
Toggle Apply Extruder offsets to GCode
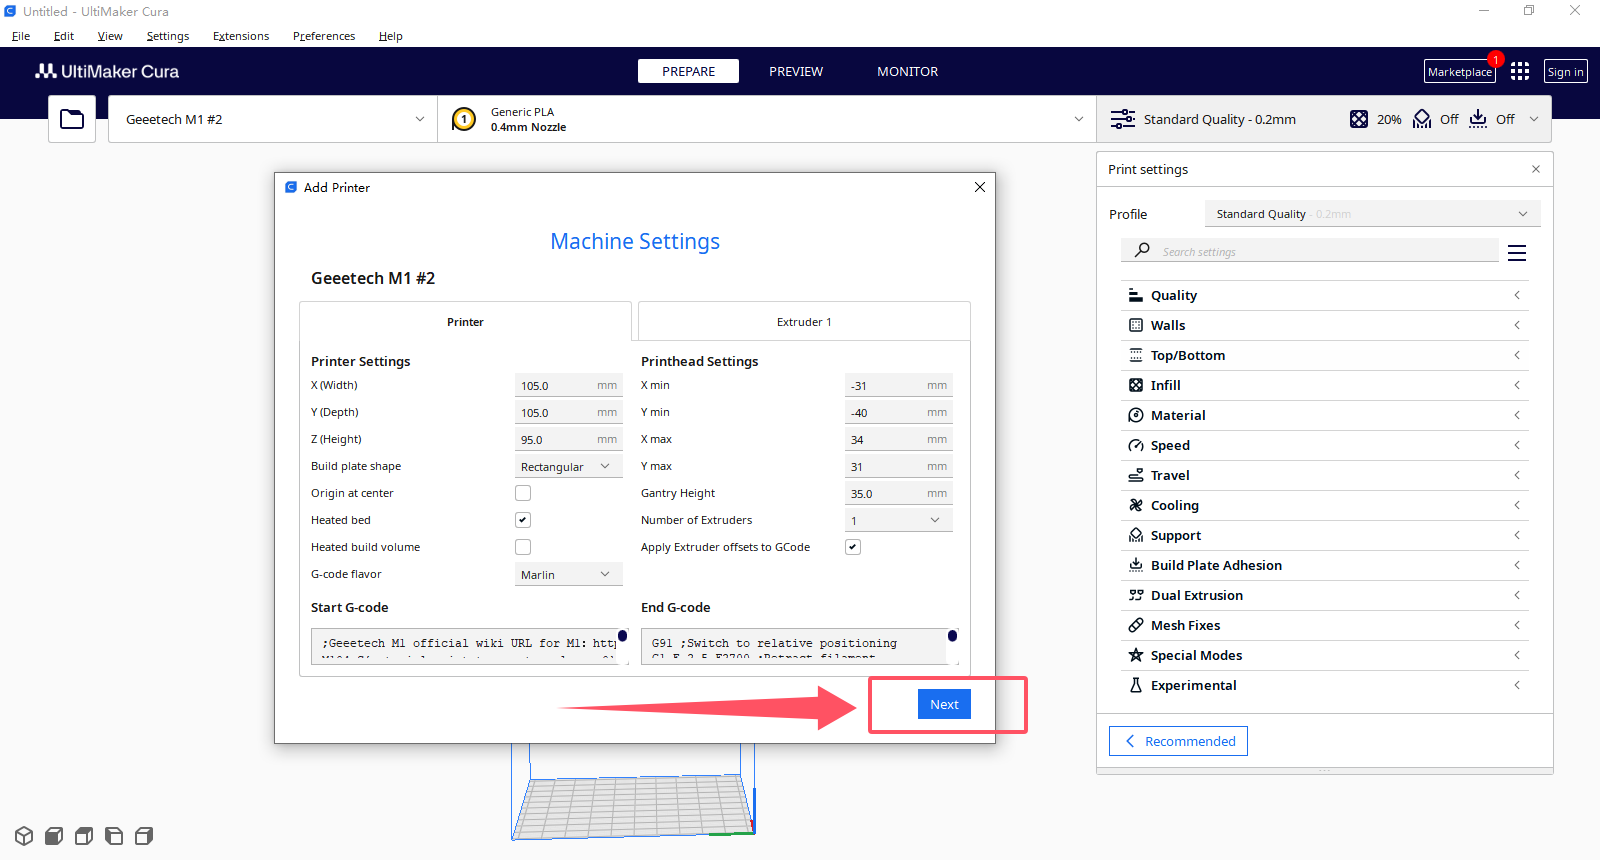click(x=853, y=547)
